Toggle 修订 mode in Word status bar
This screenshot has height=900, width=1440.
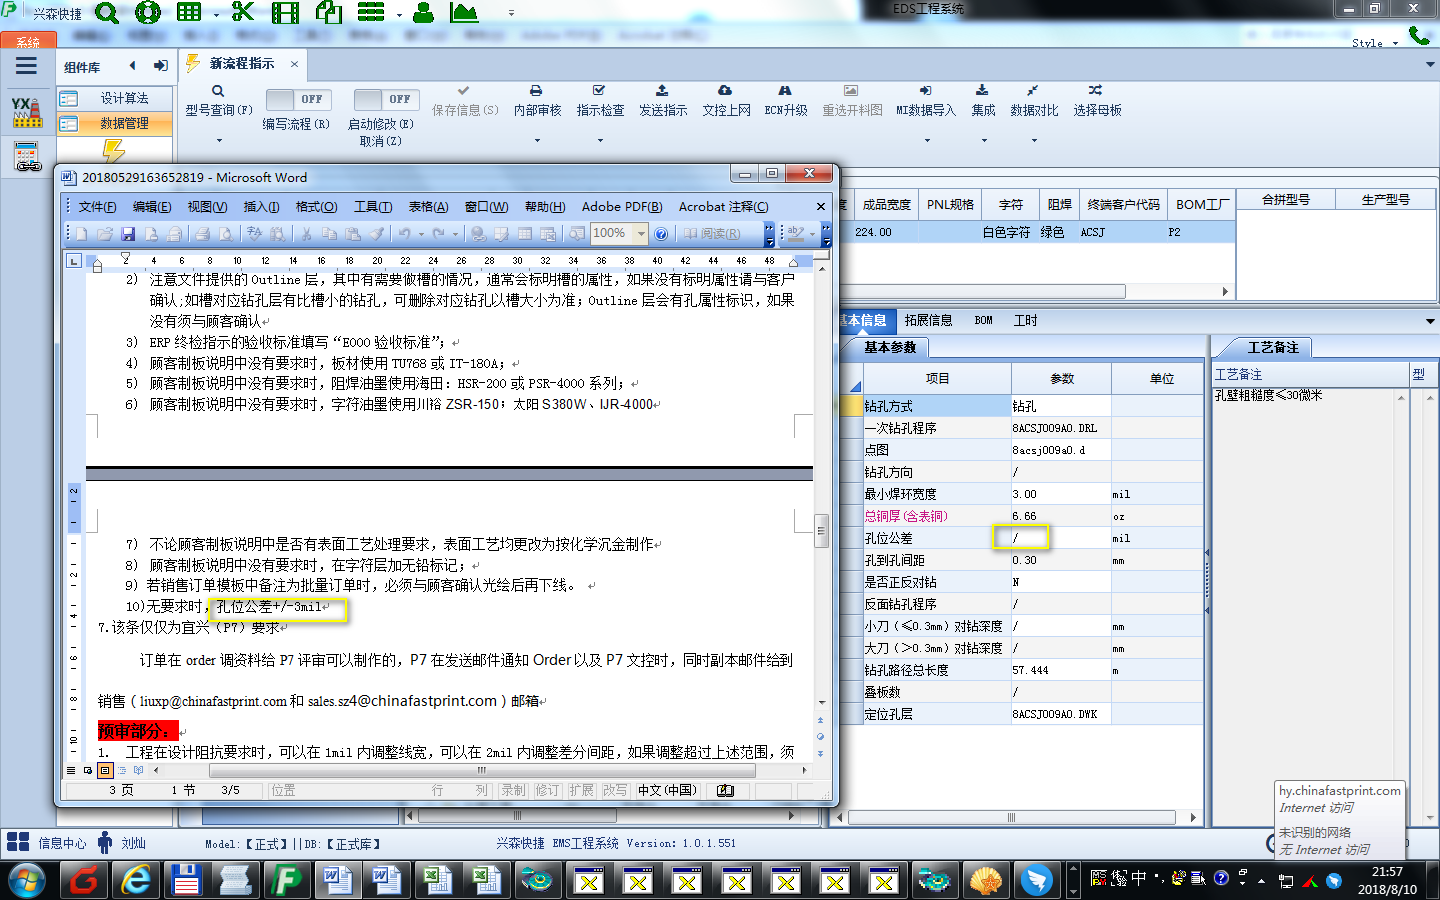547,790
